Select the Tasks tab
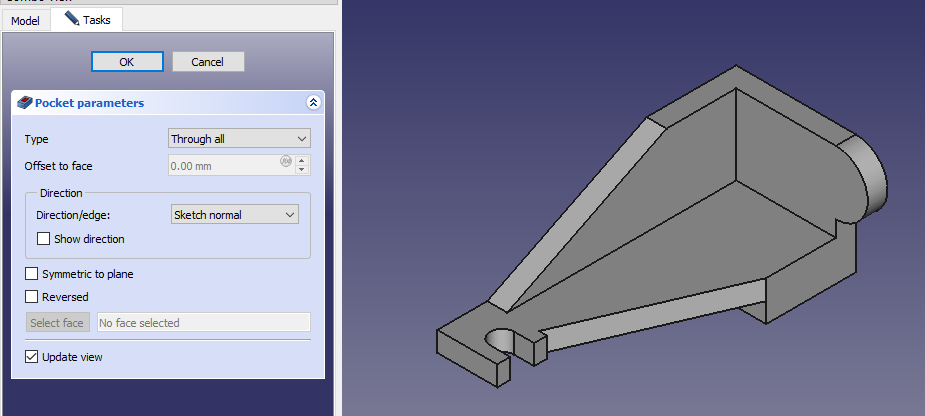The height and width of the screenshot is (416, 925). [88, 20]
